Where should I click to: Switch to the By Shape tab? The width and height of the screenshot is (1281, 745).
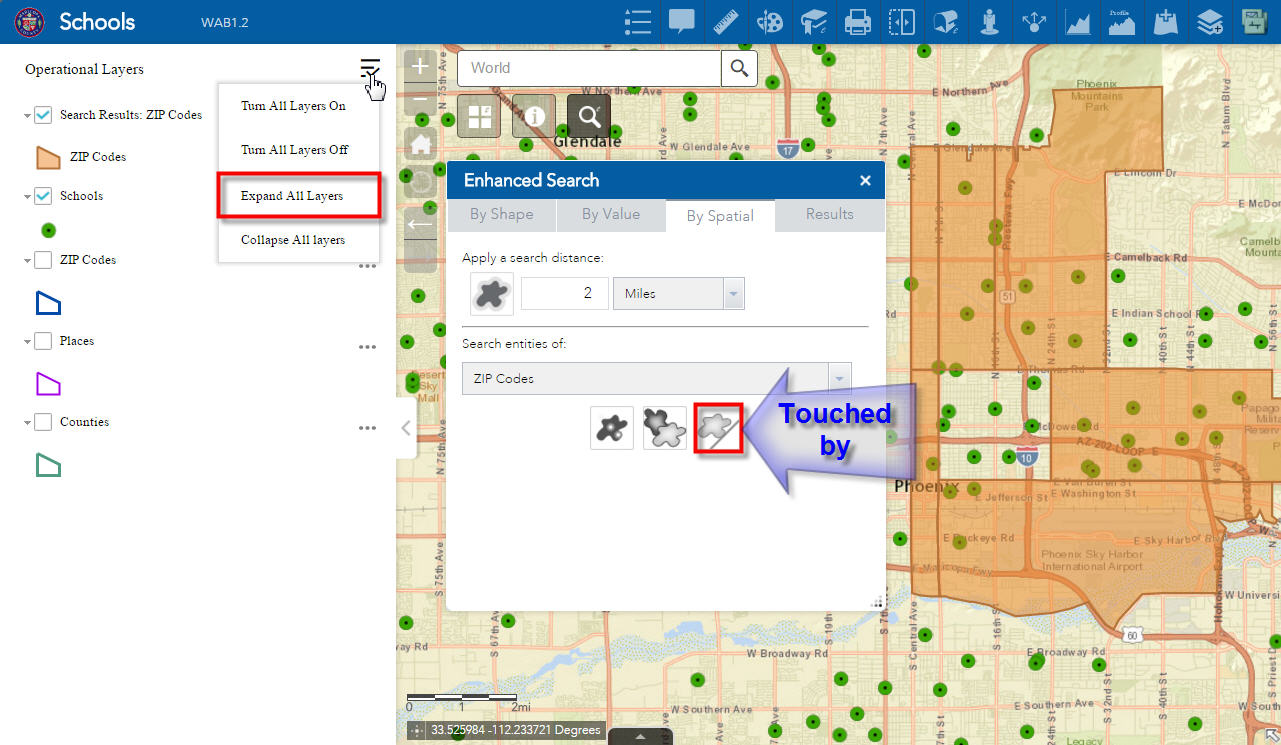pos(502,214)
